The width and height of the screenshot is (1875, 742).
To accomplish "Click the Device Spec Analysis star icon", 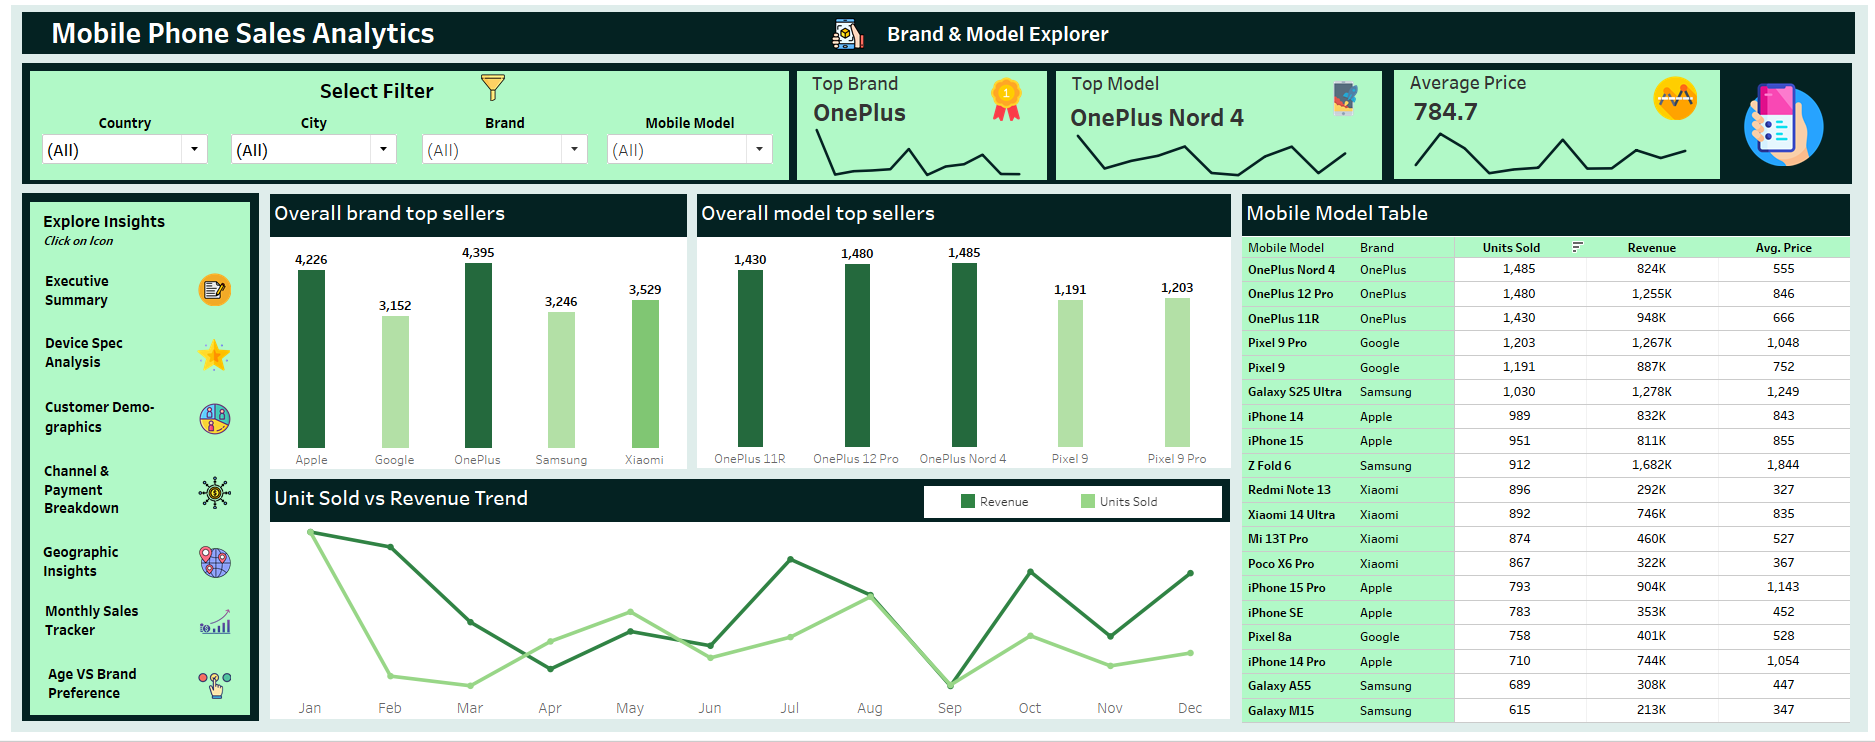I will click(214, 354).
